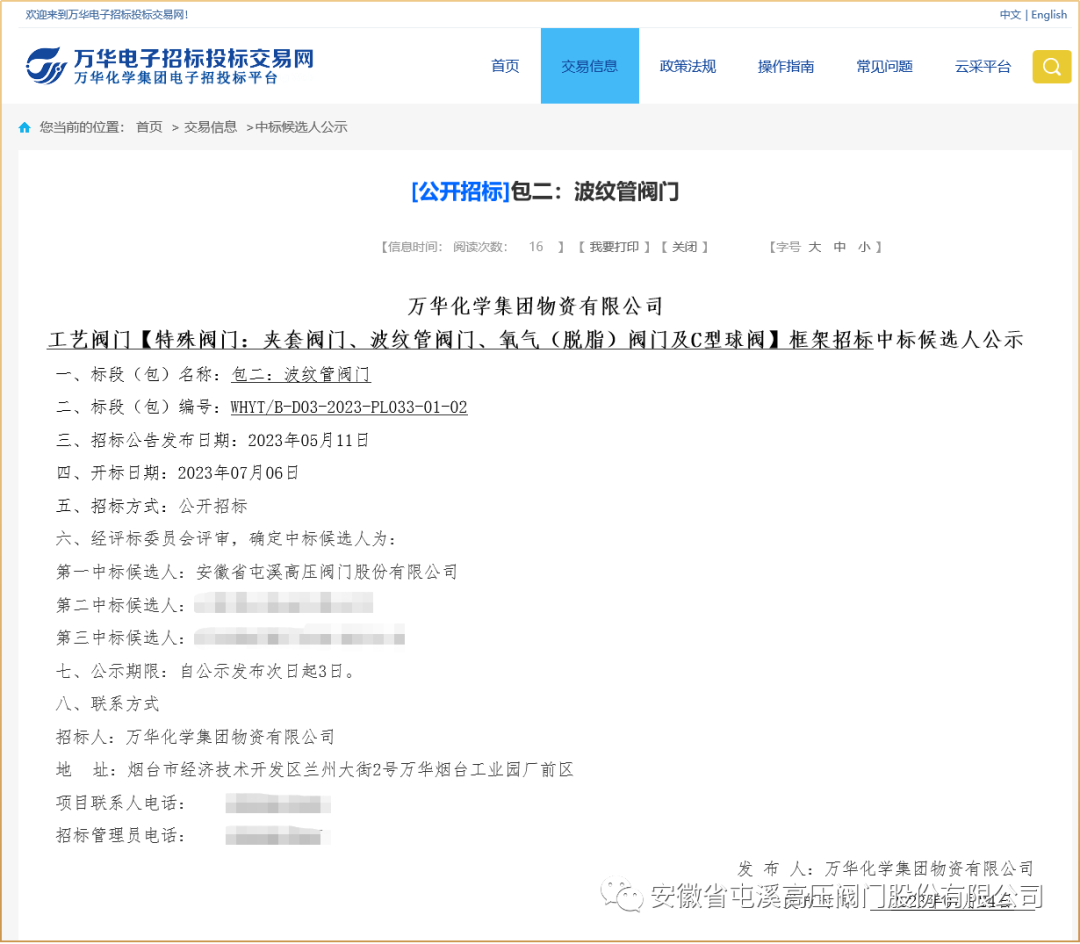Click 交易信息 in the breadcrumb trail
This screenshot has height=944, width=1080.
pos(210,127)
